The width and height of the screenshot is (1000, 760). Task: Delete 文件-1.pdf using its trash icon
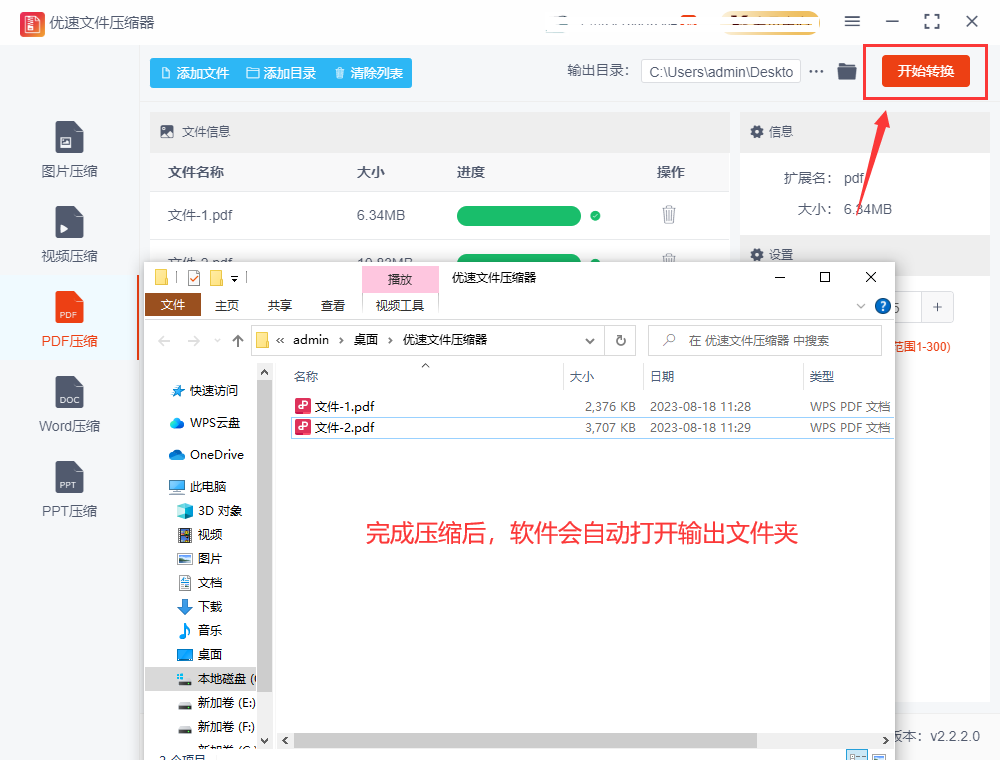pyautogui.click(x=668, y=215)
